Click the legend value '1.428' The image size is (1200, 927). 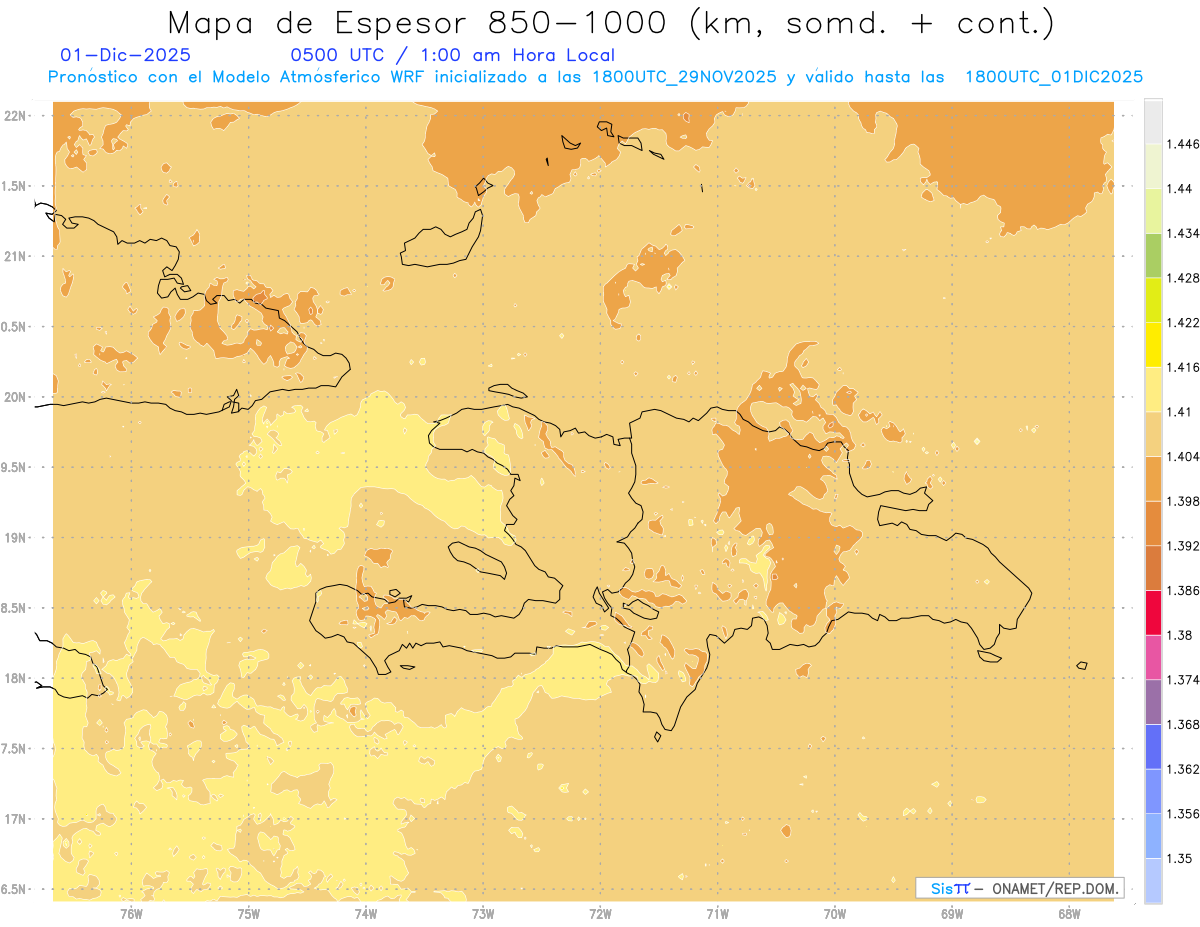point(1183,278)
